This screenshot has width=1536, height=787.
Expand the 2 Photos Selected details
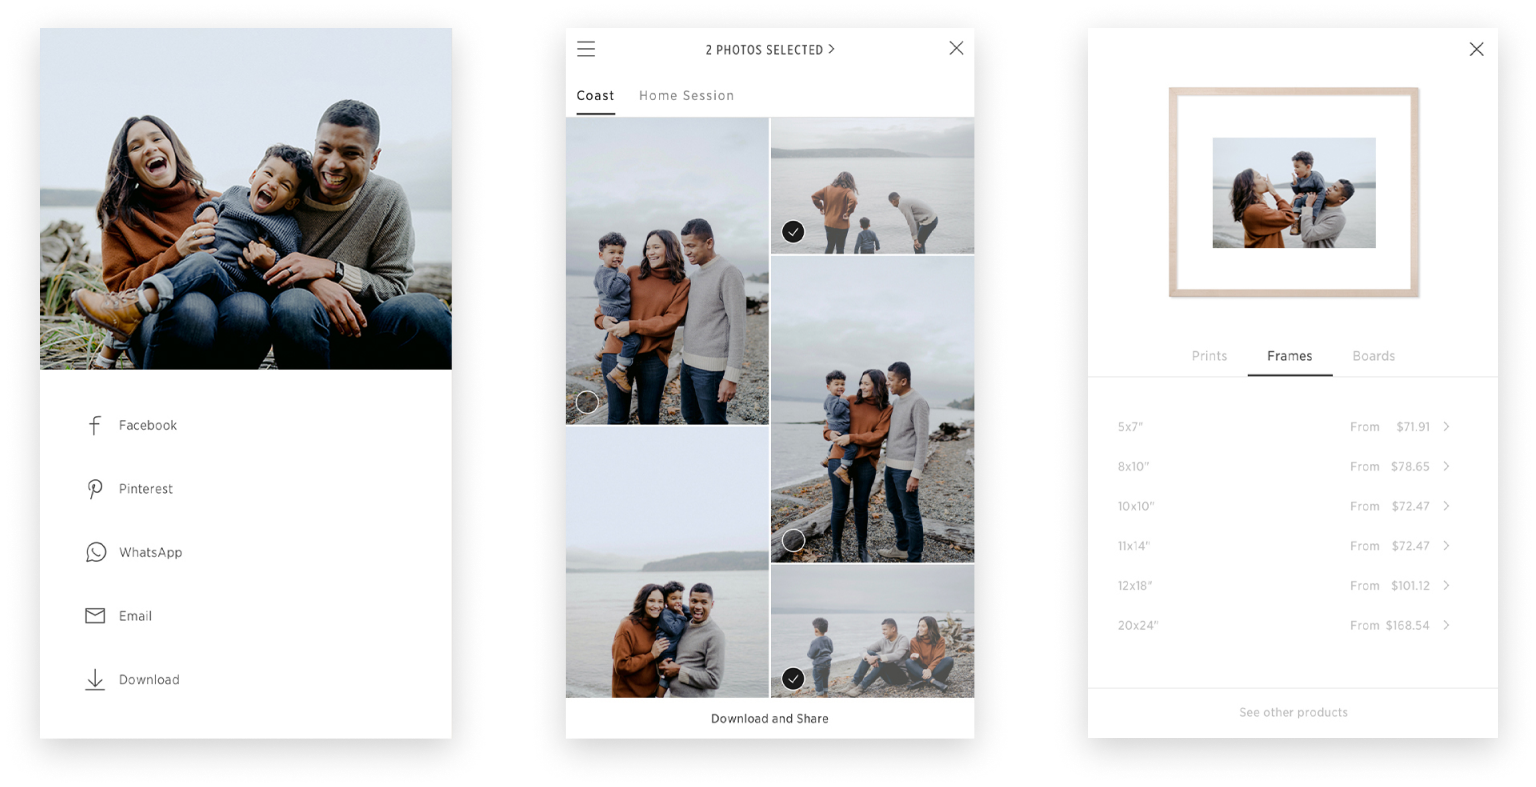(770, 48)
